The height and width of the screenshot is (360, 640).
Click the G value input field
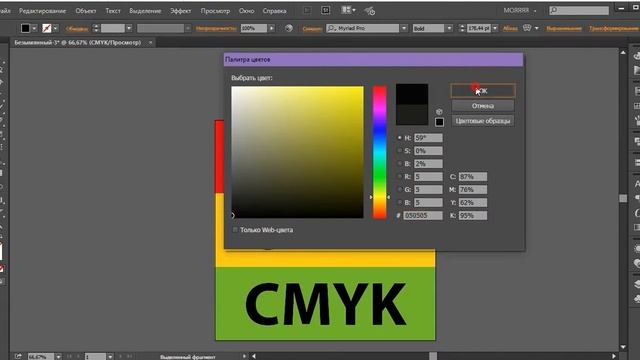pos(428,189)
